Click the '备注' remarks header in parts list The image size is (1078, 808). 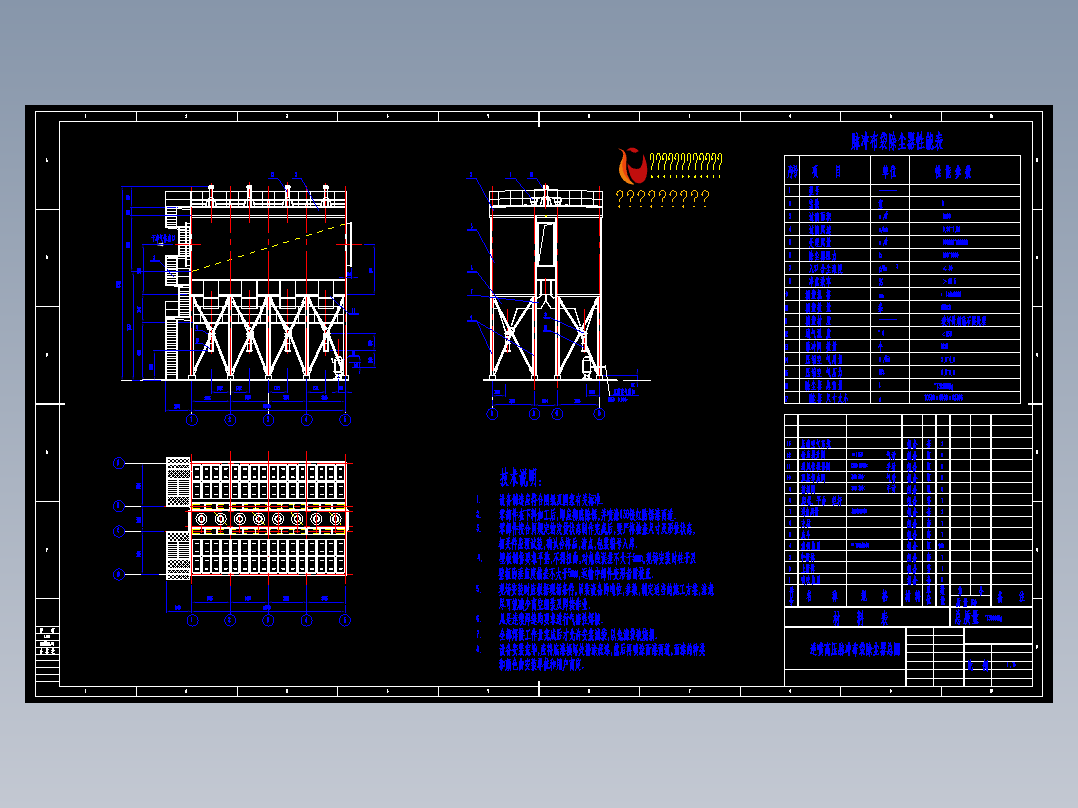point(1011,596)
